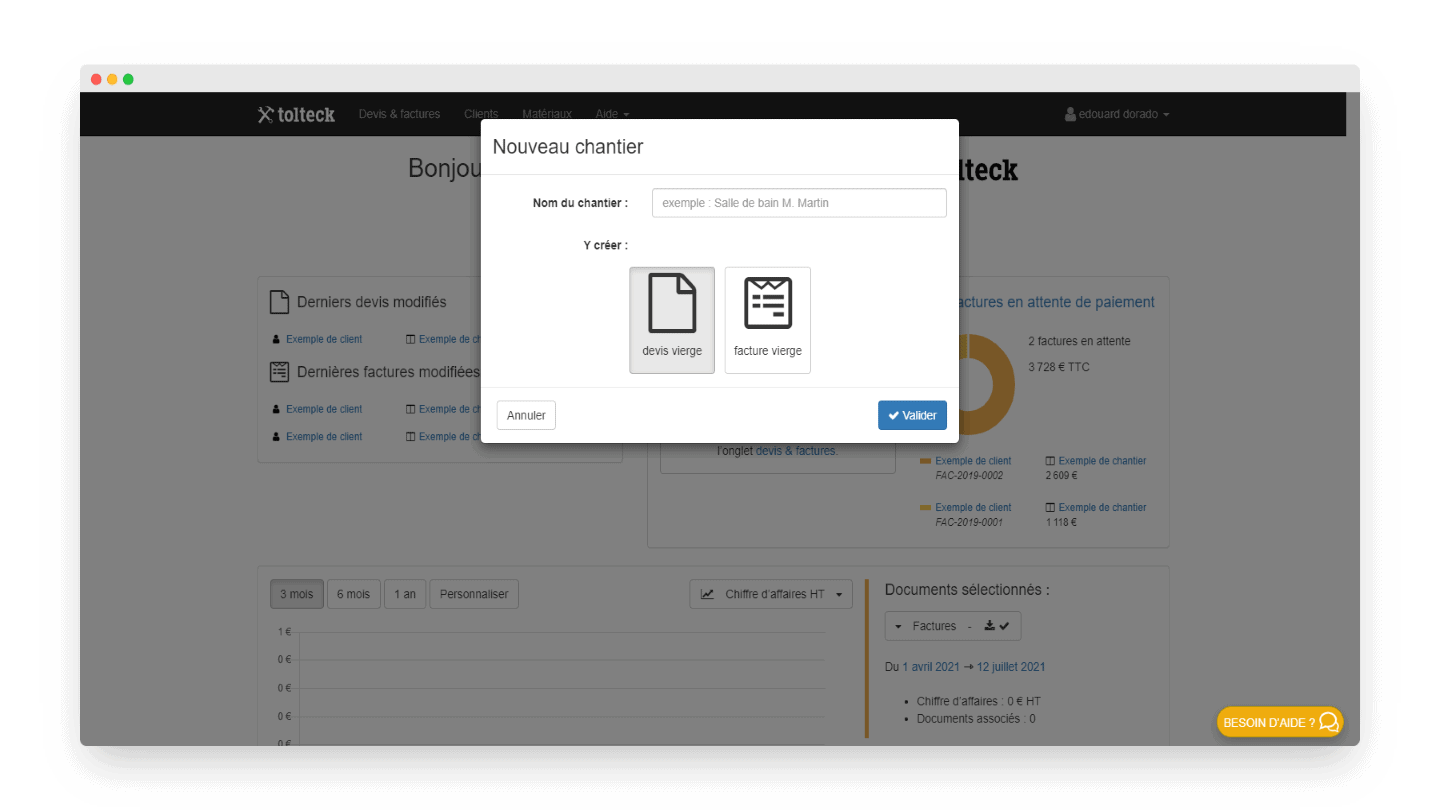Screen dimensions: 1440x810
Task: Select the 1 an period toggle
Action: 405,594
